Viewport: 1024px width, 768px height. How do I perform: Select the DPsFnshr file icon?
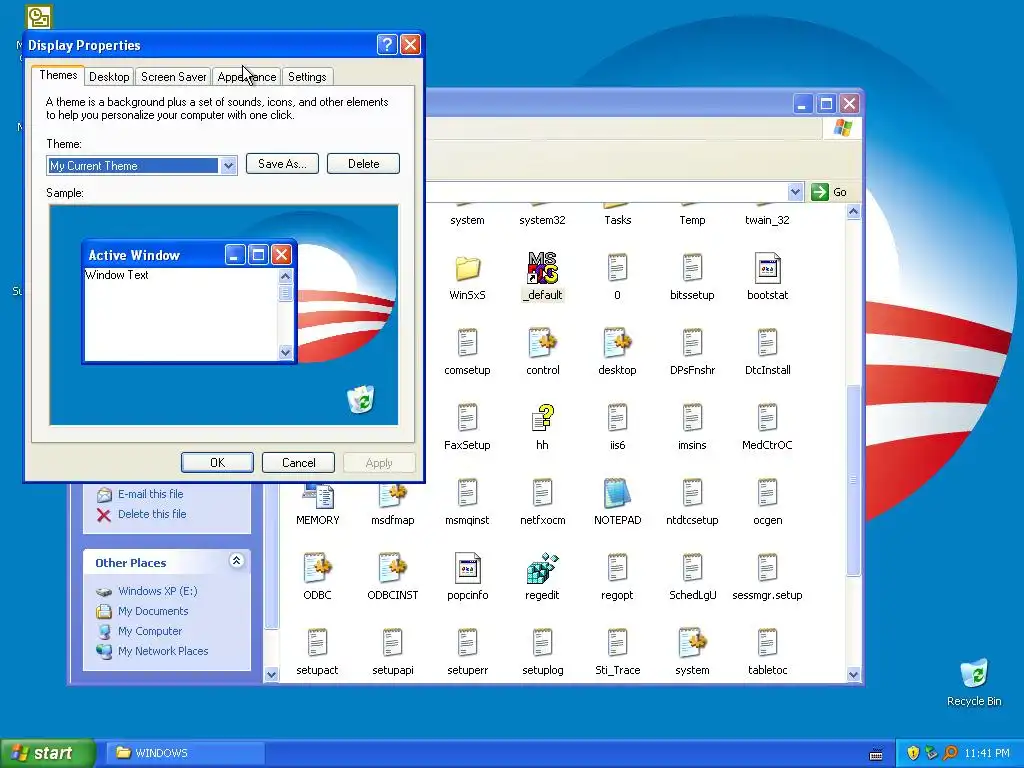point(692,344)
